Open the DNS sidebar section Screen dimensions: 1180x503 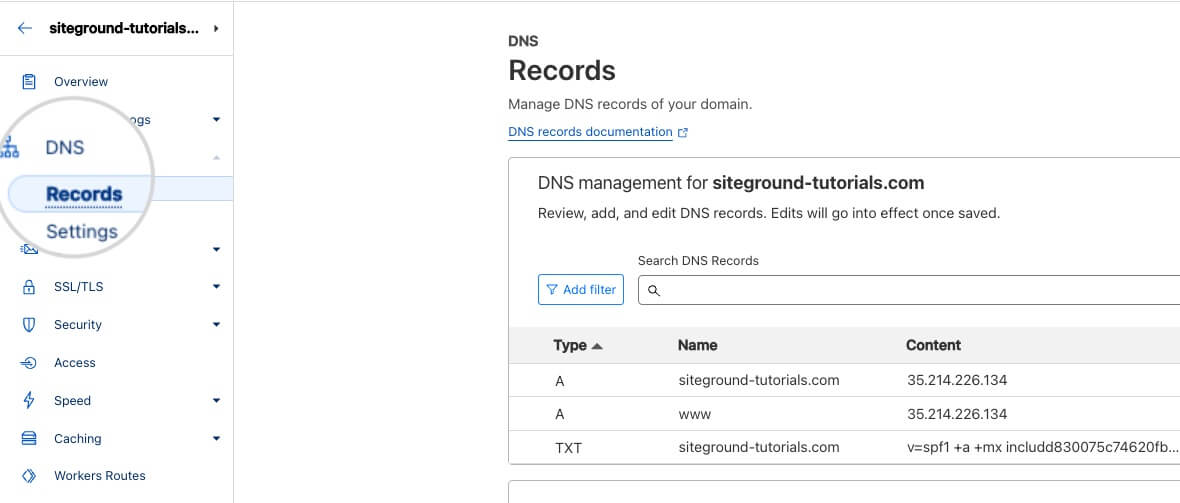pyautogui.click(x=65, y=148)
